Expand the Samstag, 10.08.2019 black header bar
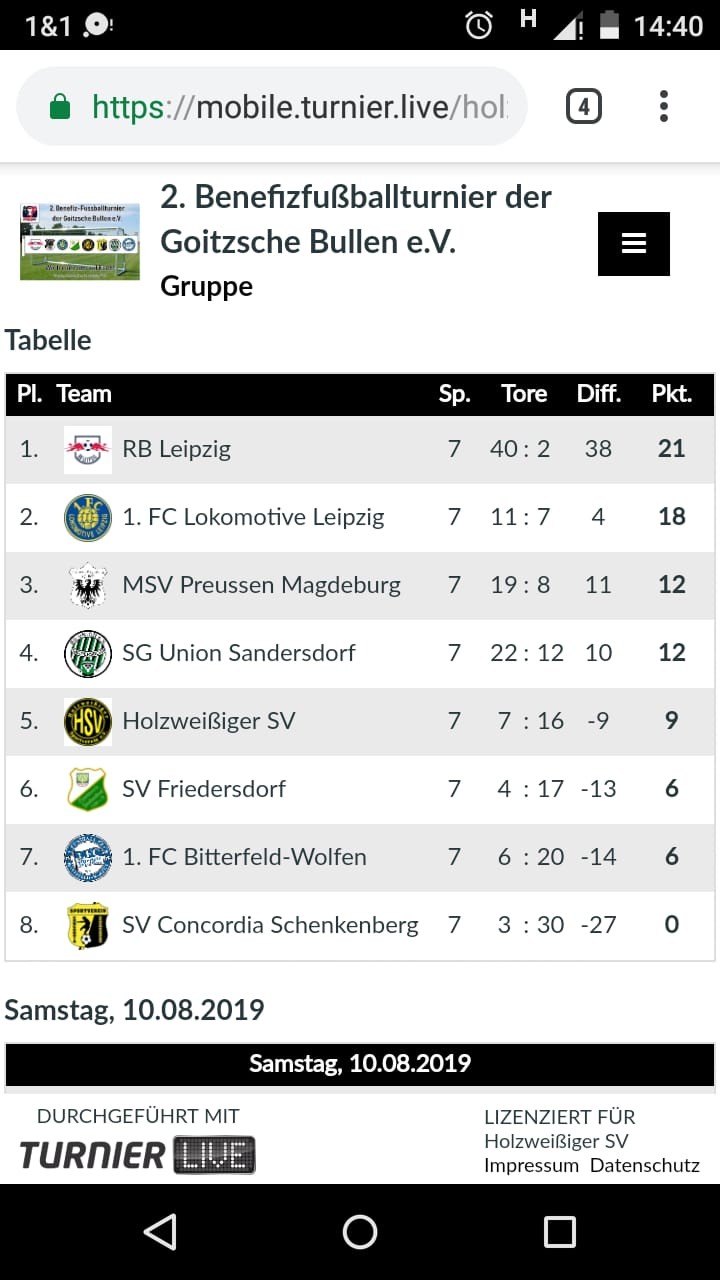The width and height of the screenshot is (720, 1280). pyautogui.click(x=360, y=1063)
